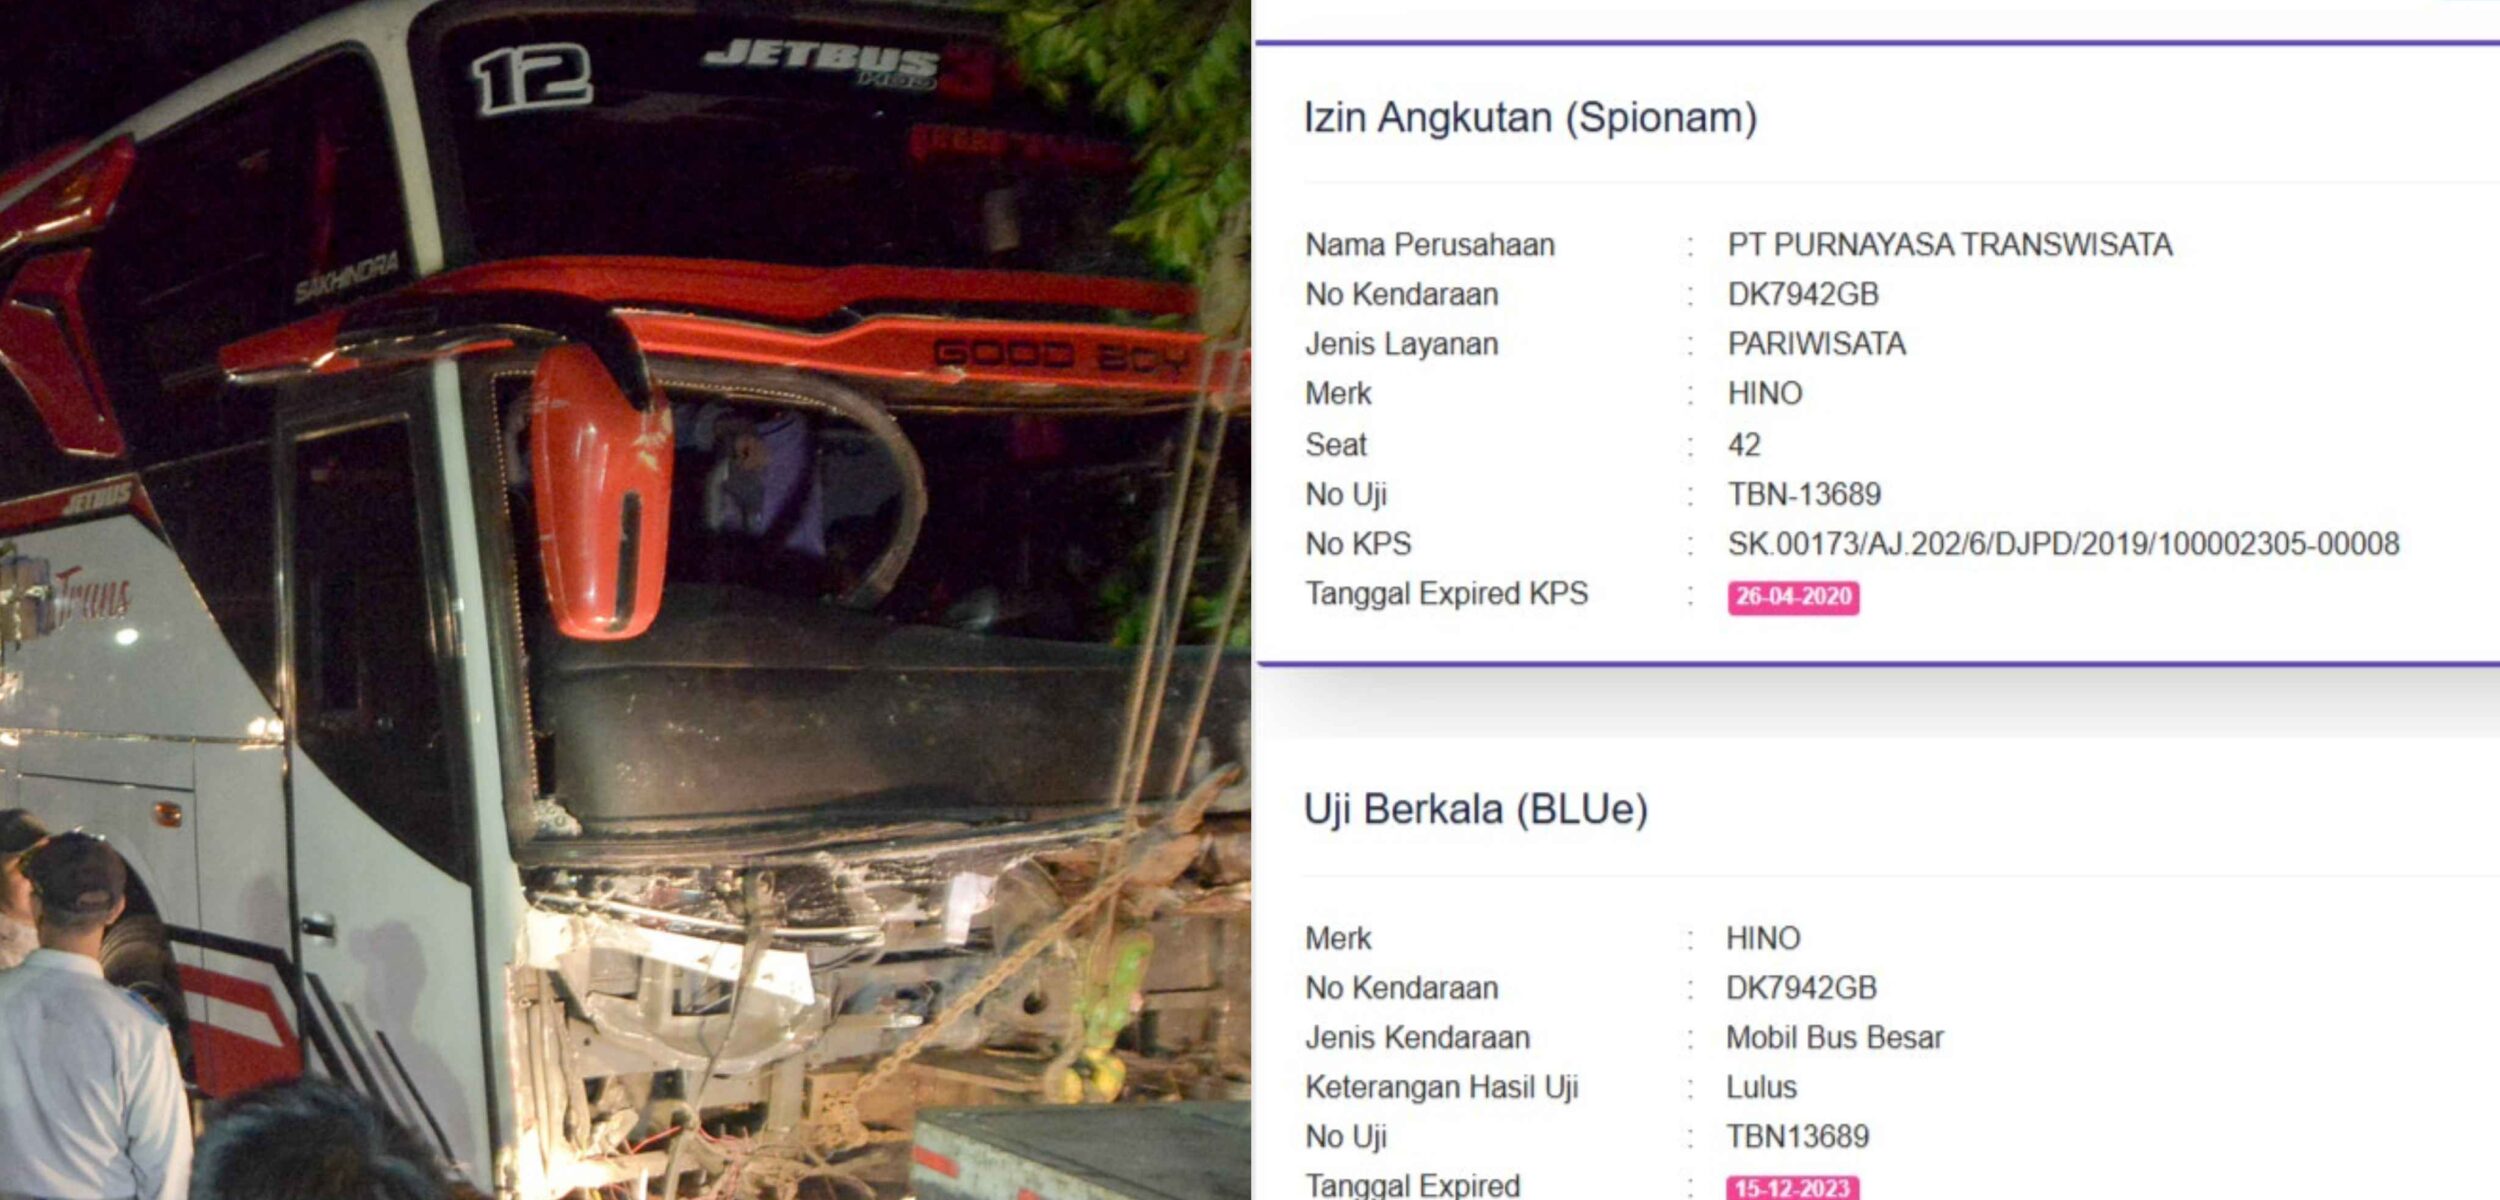The image size is (2500, 1200).
Task: Click HINO brand in Izin Angkutan section
Action: point(1764,393)
